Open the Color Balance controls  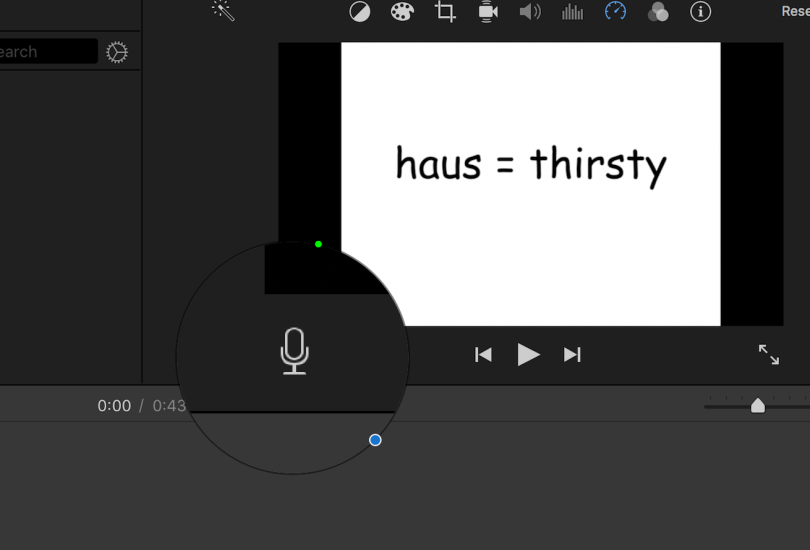click(x=359, y=12)
